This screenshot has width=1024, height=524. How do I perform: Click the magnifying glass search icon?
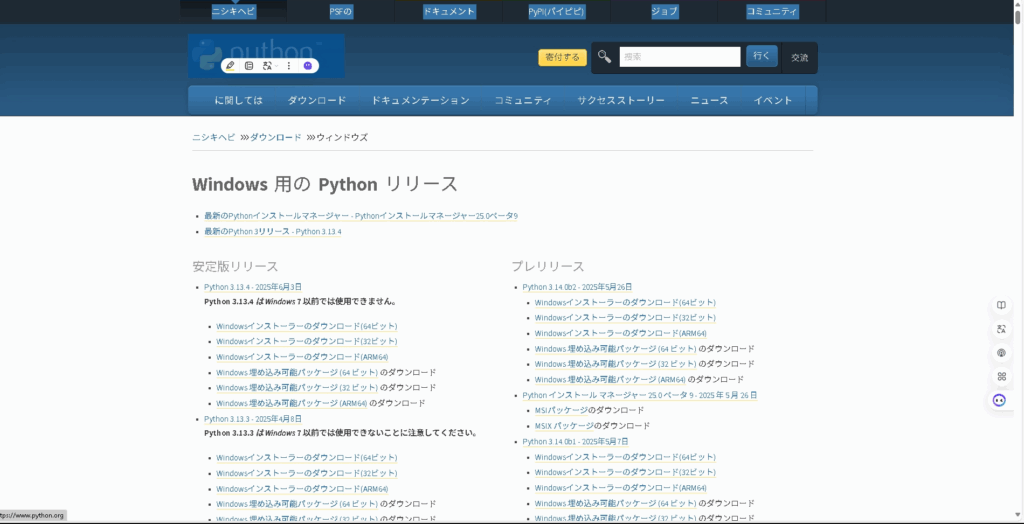(x=605, y=57)
